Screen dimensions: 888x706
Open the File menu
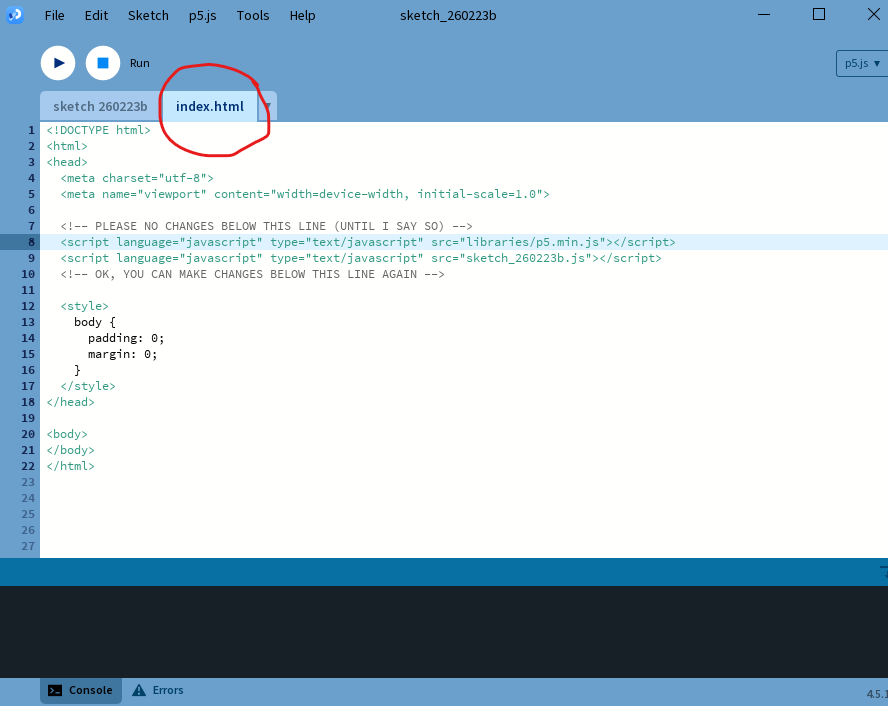click(x=55, y=15)
